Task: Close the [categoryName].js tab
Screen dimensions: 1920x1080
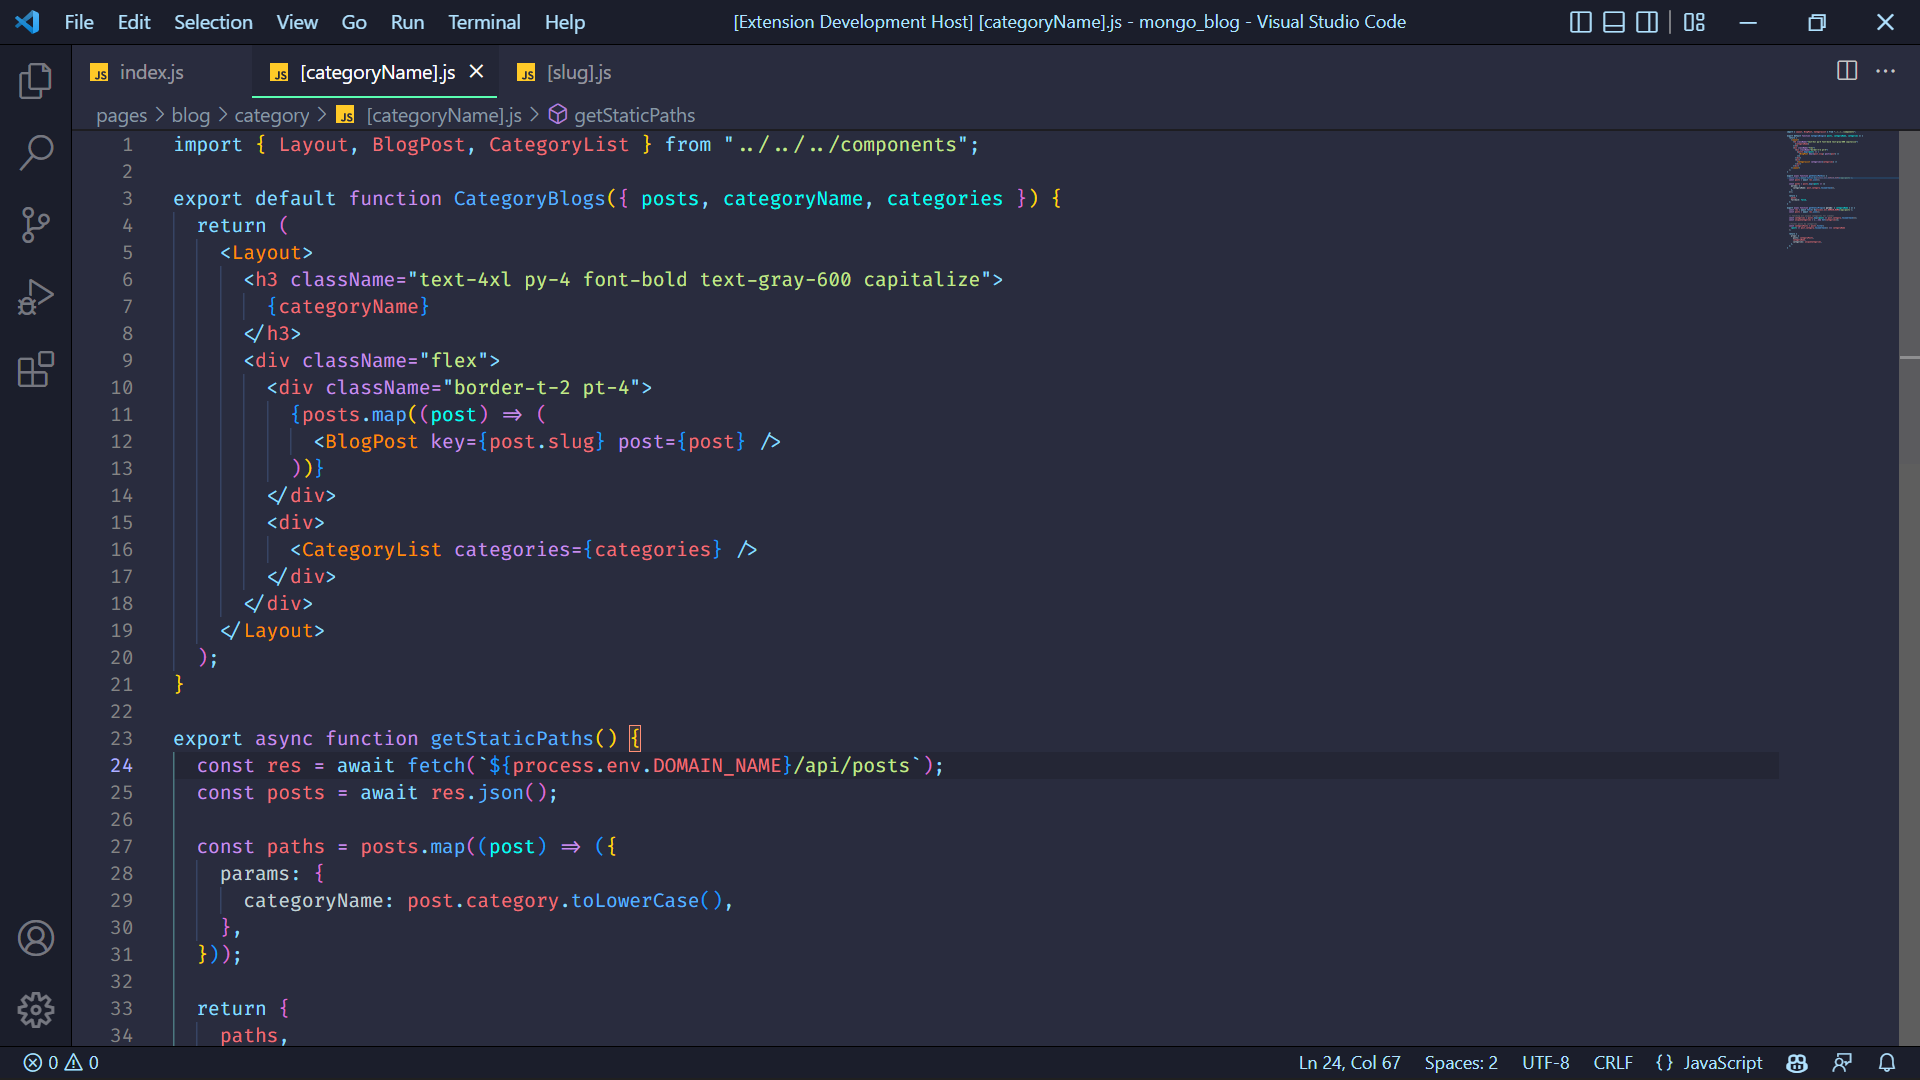Action: (x=476, y=72)
